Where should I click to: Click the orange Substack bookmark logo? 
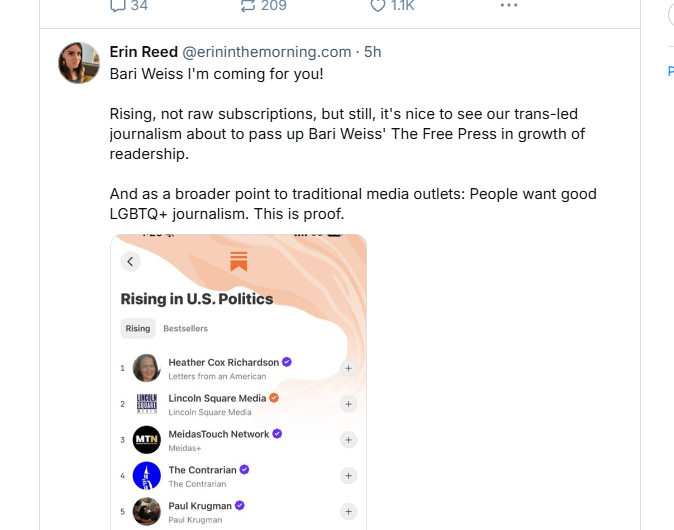pyautogui.click(x=238, y=262)
